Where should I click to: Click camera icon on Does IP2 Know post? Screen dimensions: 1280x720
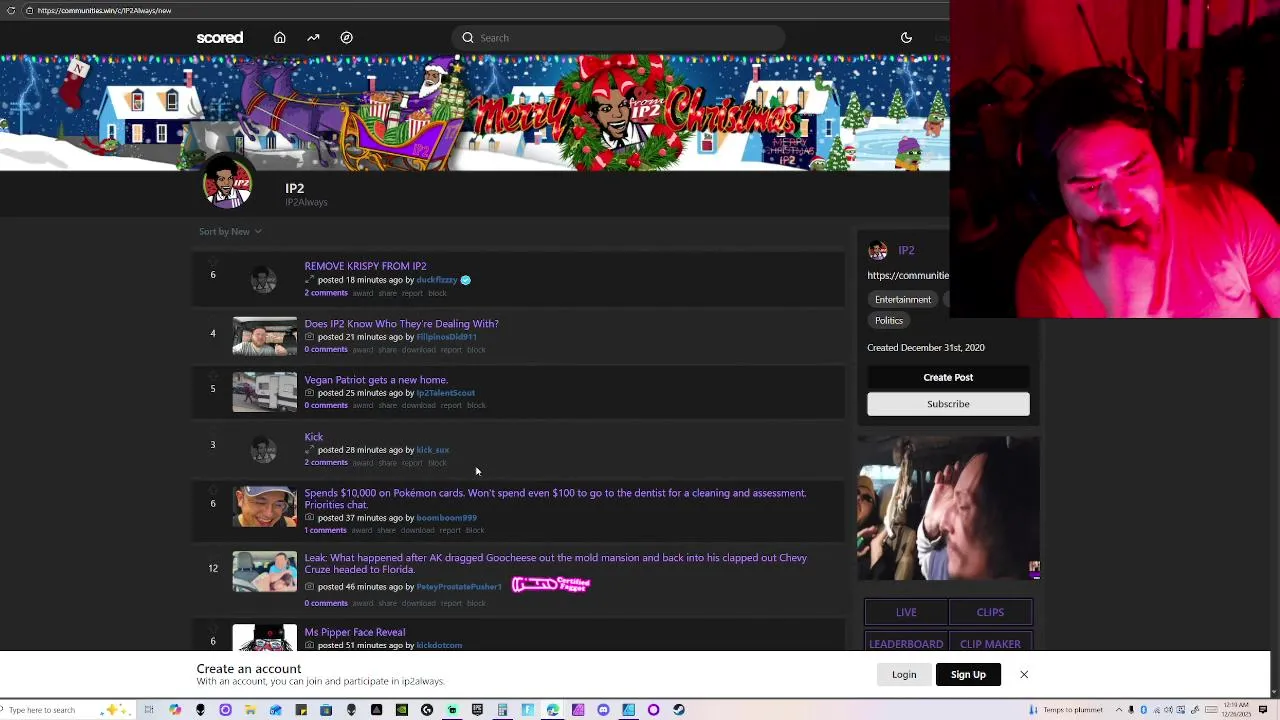point(309,337)
